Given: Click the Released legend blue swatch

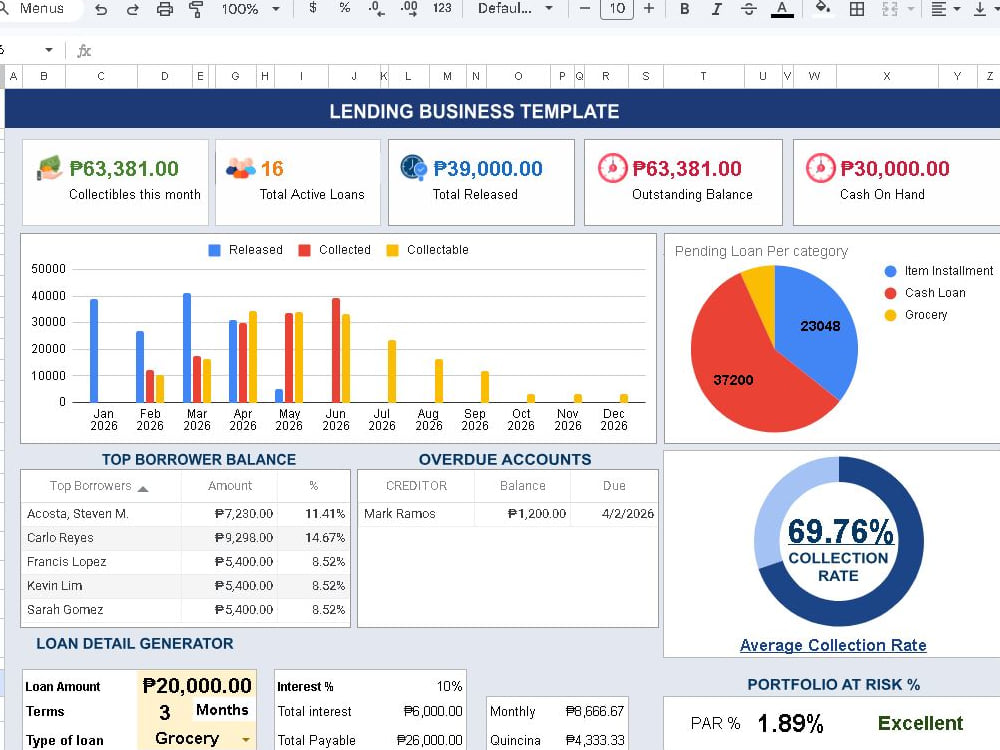Looking at the screenshot, I should tap(215, 250).
